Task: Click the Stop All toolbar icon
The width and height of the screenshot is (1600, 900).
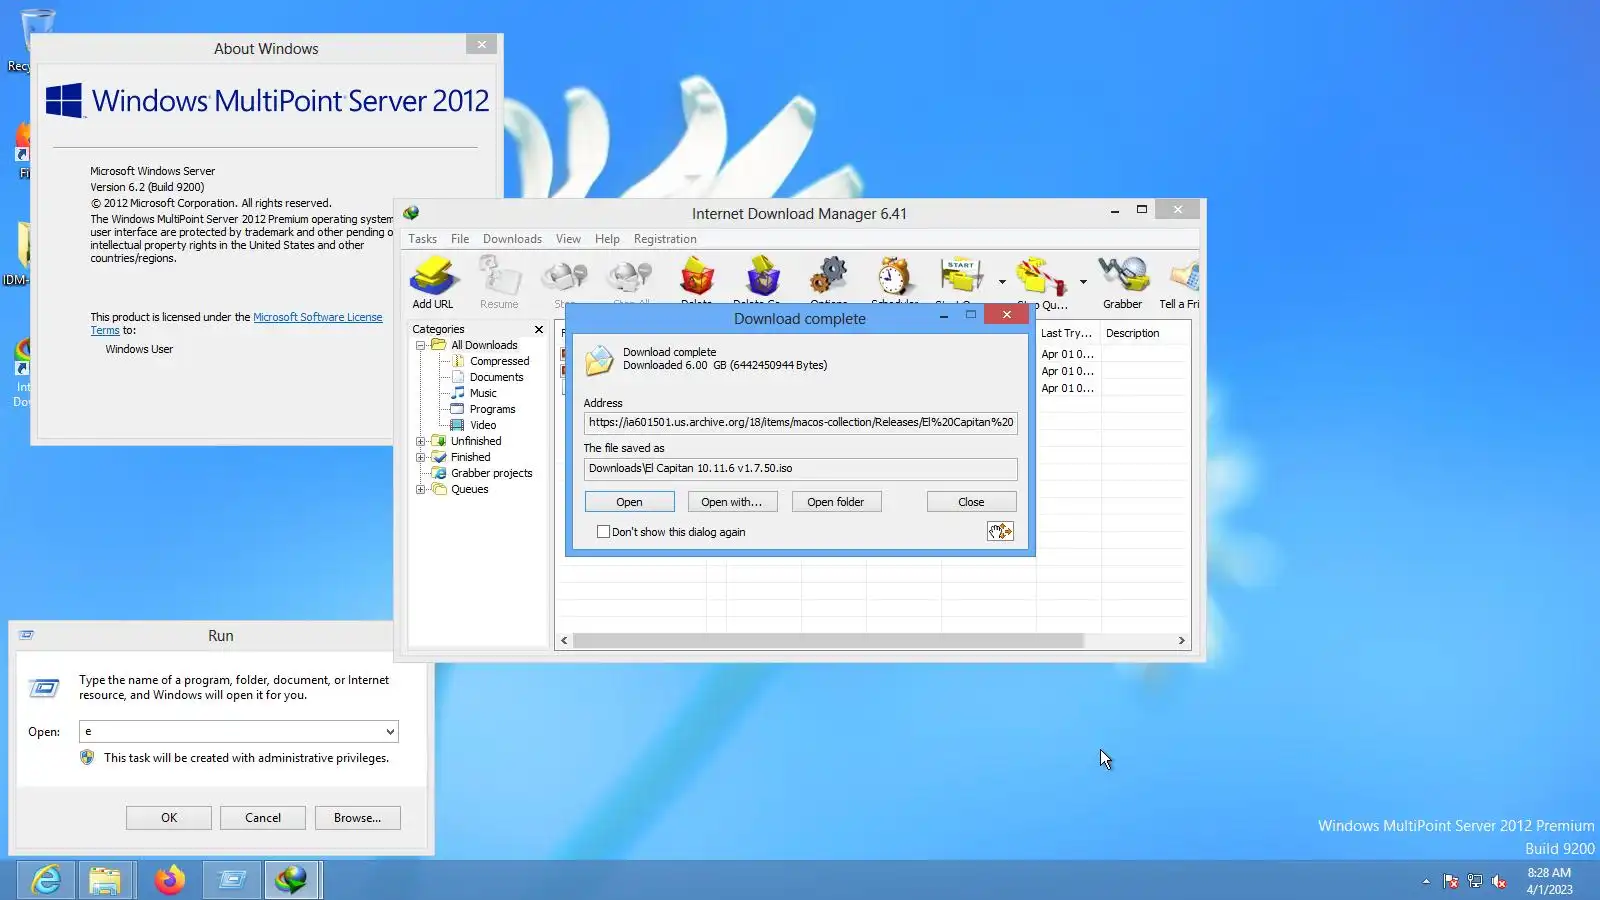Action: pos(631,277)
